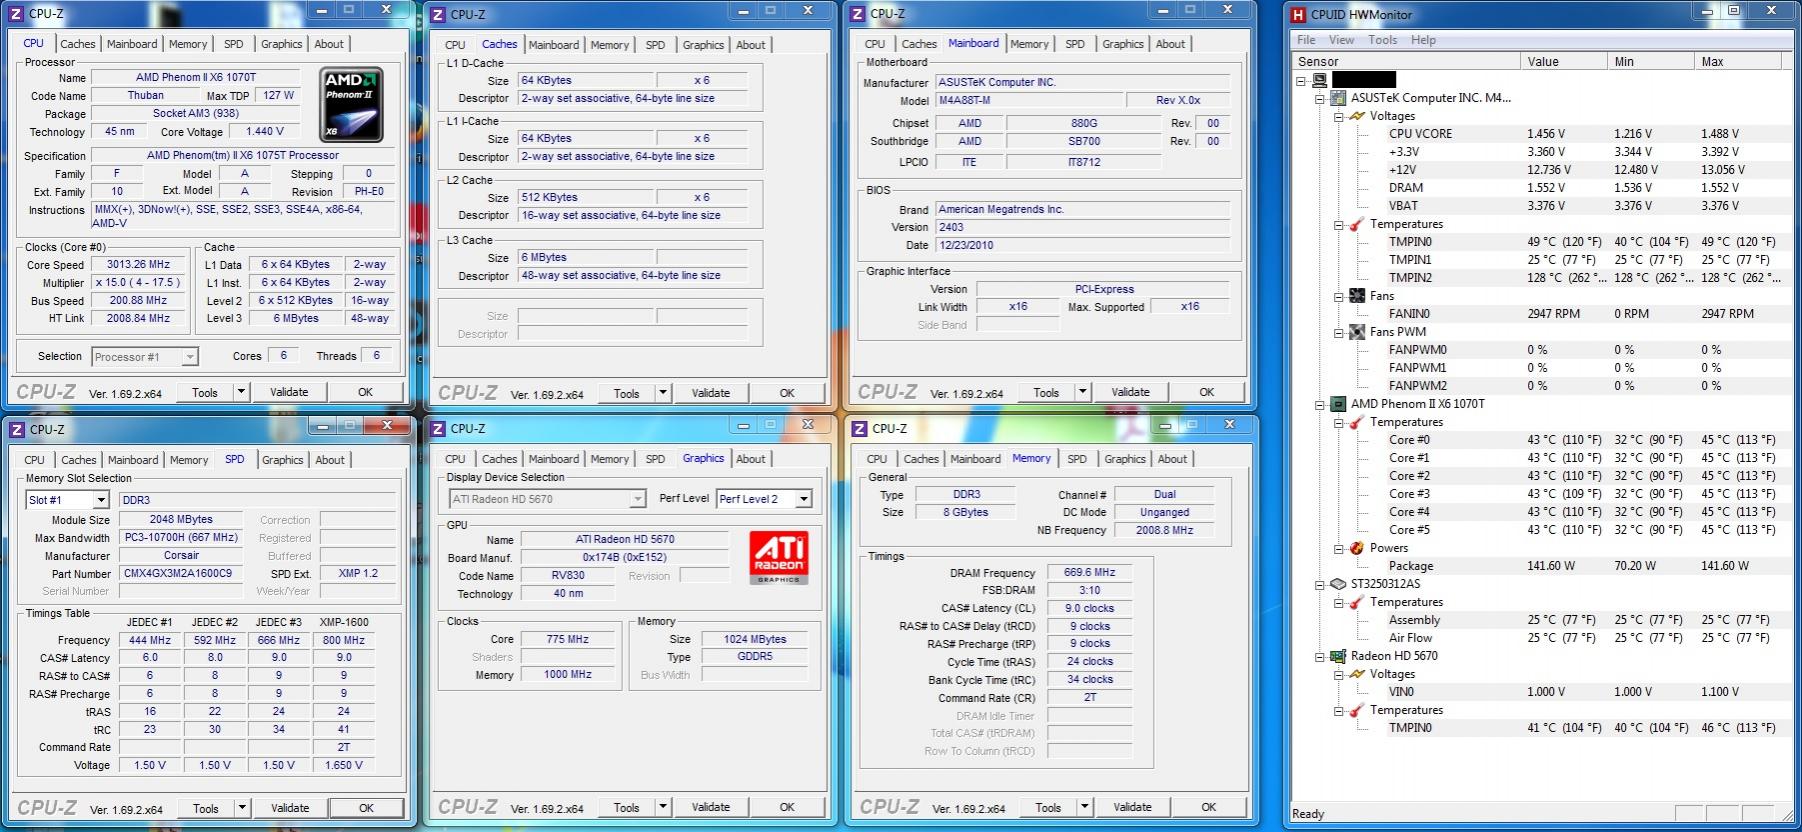Click Validate in the CPU-Z Graphics window

coord(710,807)
